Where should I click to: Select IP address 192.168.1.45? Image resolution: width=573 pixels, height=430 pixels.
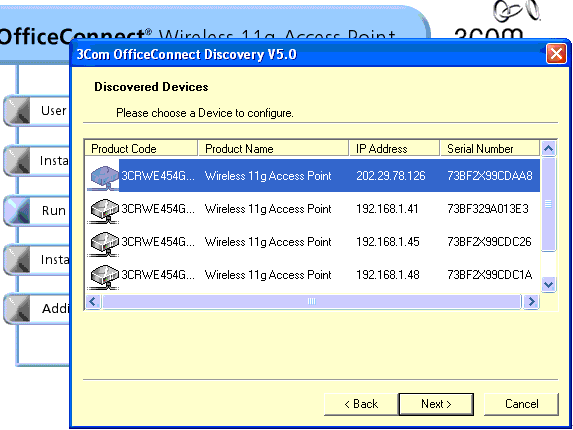click(x=388, y=242)
